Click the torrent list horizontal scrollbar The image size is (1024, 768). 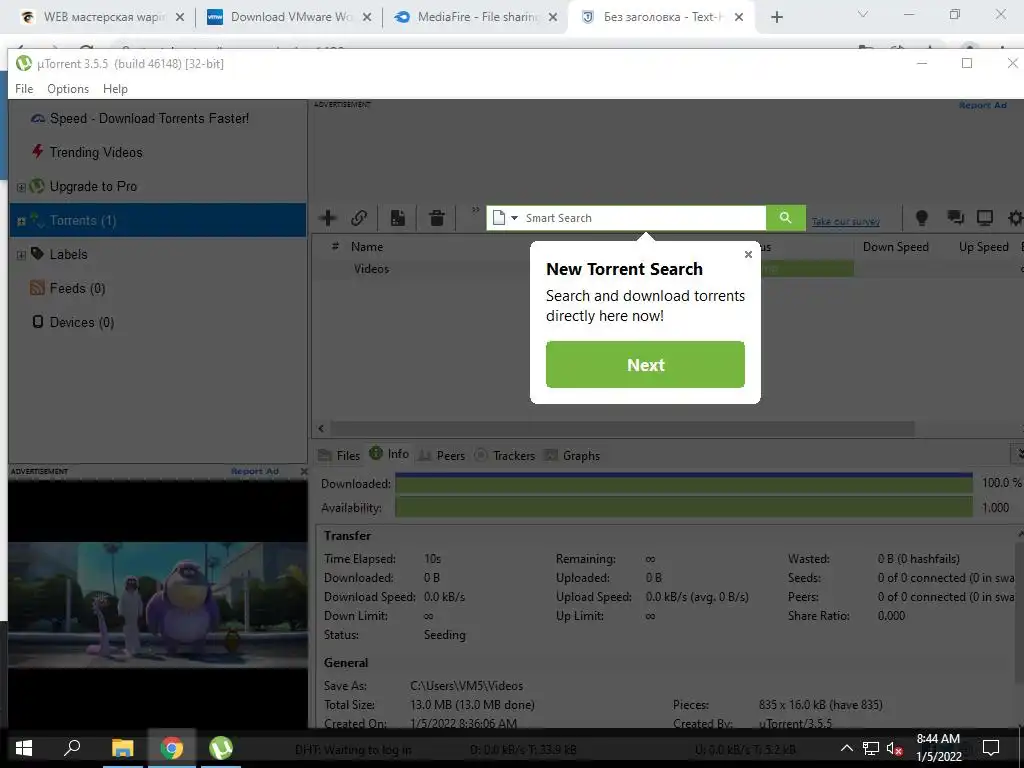coord(622,428)
